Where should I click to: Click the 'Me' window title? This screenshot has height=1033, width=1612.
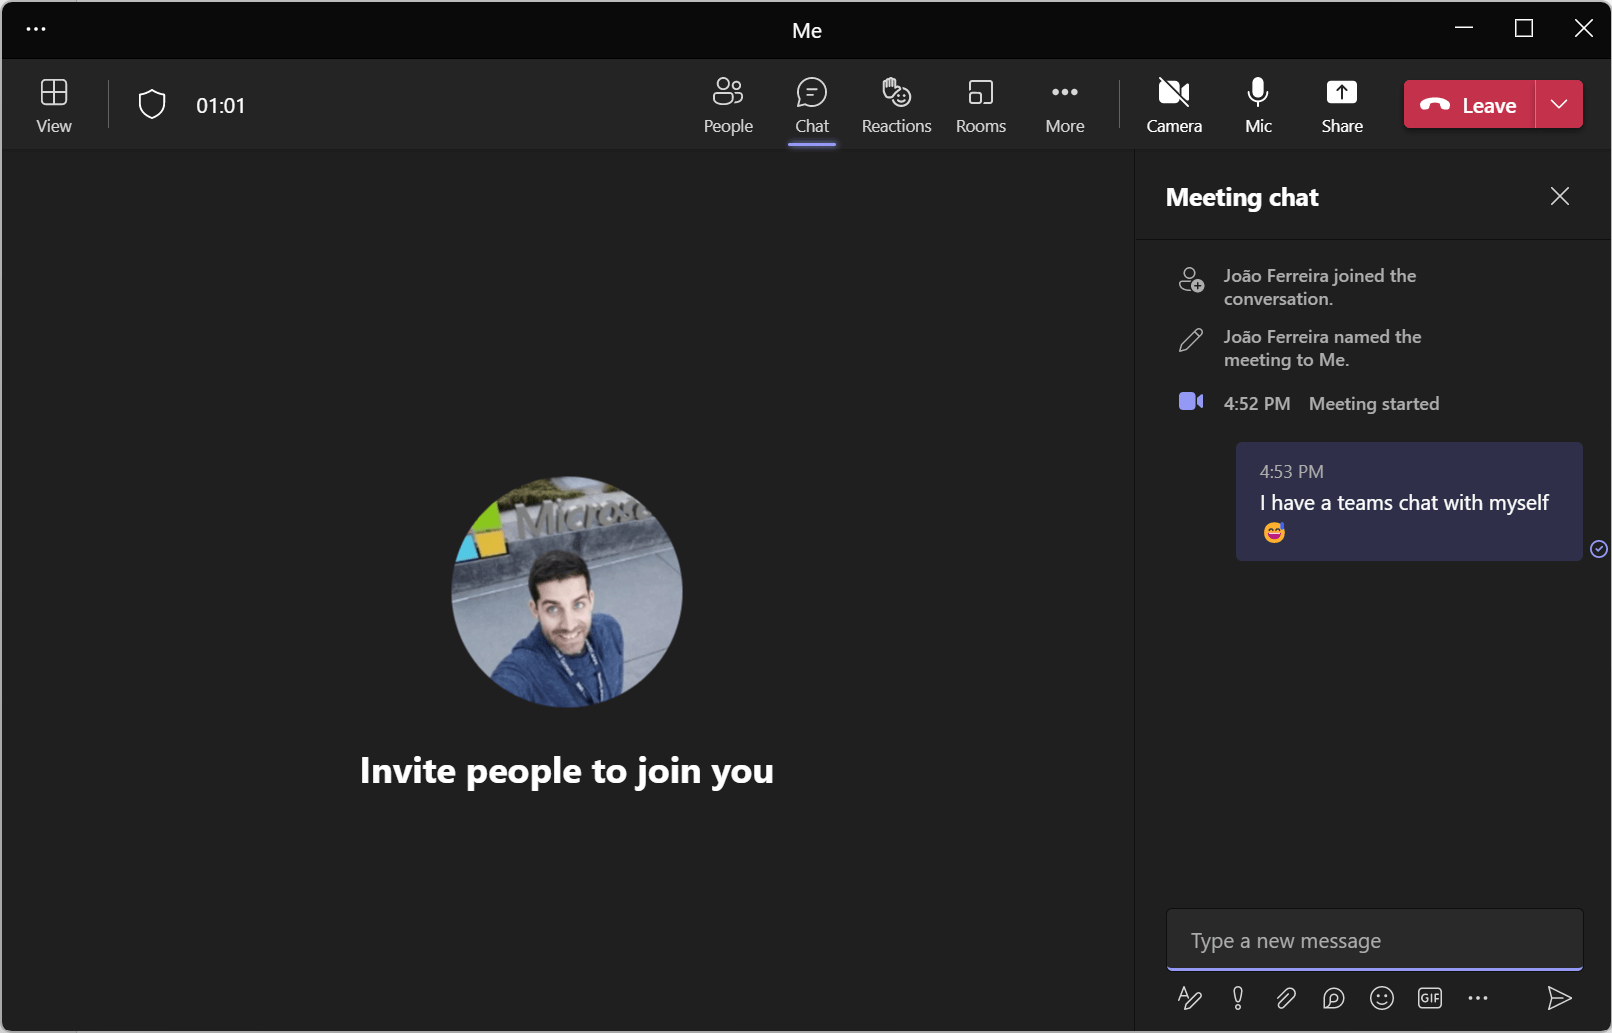pyautogui.click(x=807, y=31)
